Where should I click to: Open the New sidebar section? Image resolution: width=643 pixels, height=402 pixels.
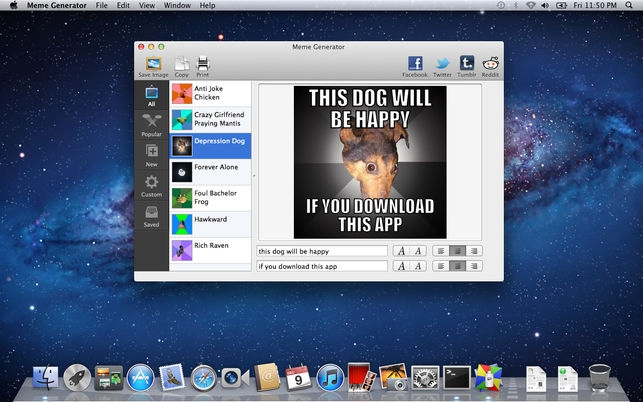tap(151, 155)
